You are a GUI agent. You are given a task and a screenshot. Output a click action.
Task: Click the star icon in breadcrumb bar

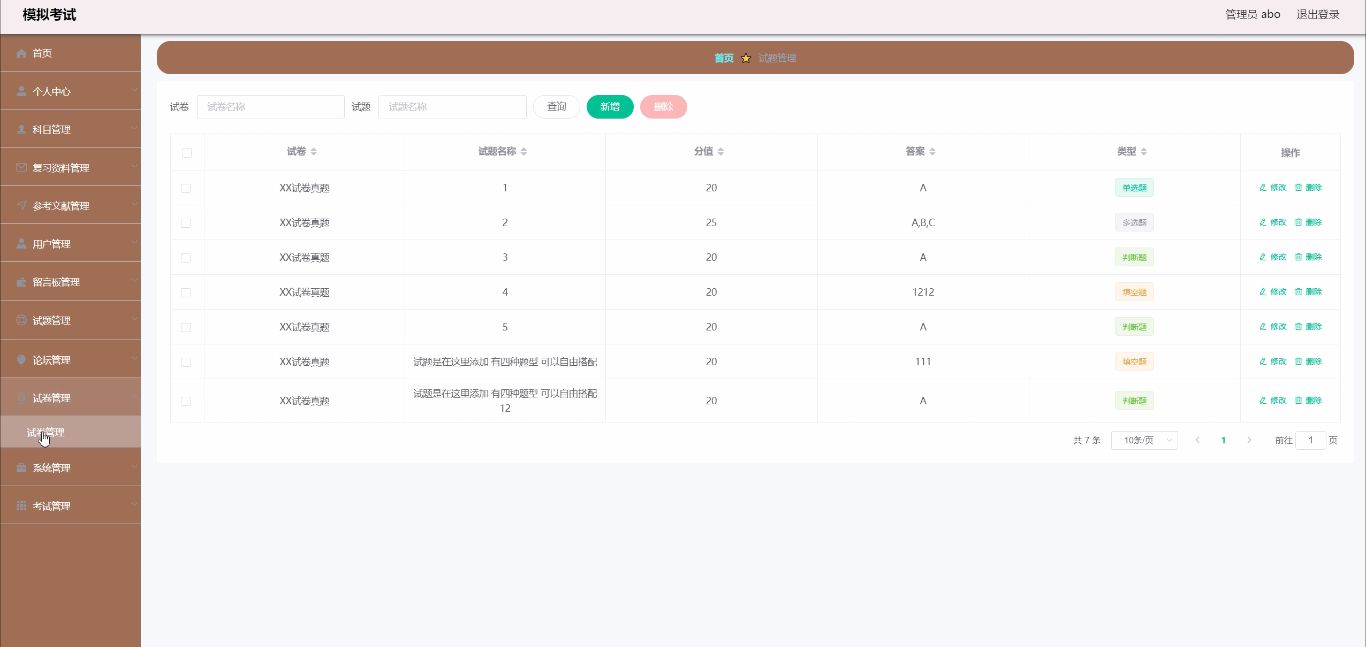click(746, 58)
